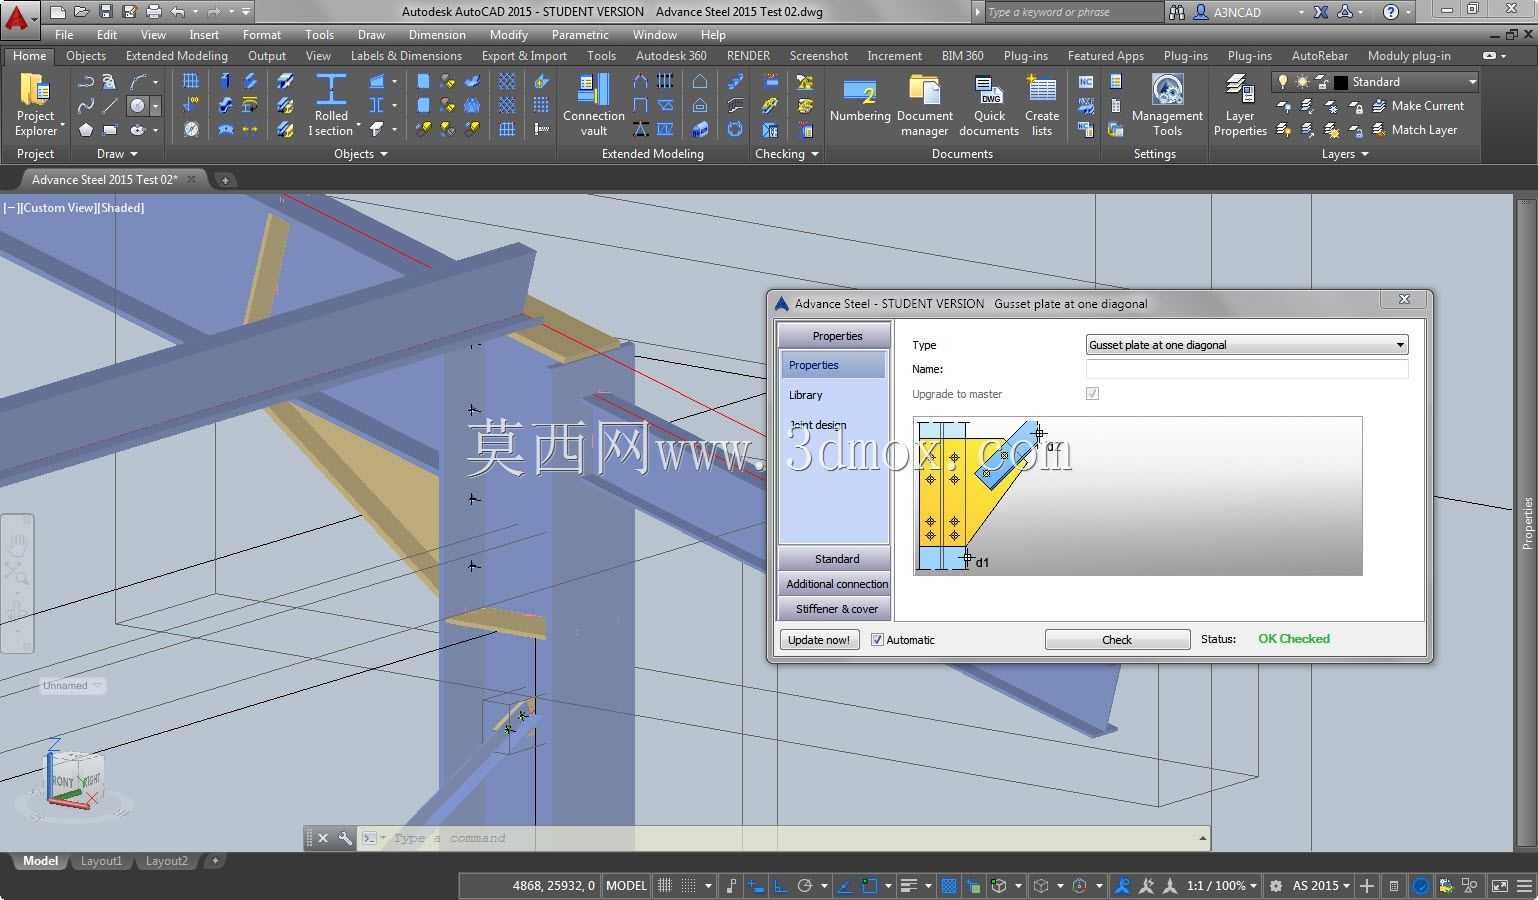Click the black layer color swatch

[x=1341, y=82]
